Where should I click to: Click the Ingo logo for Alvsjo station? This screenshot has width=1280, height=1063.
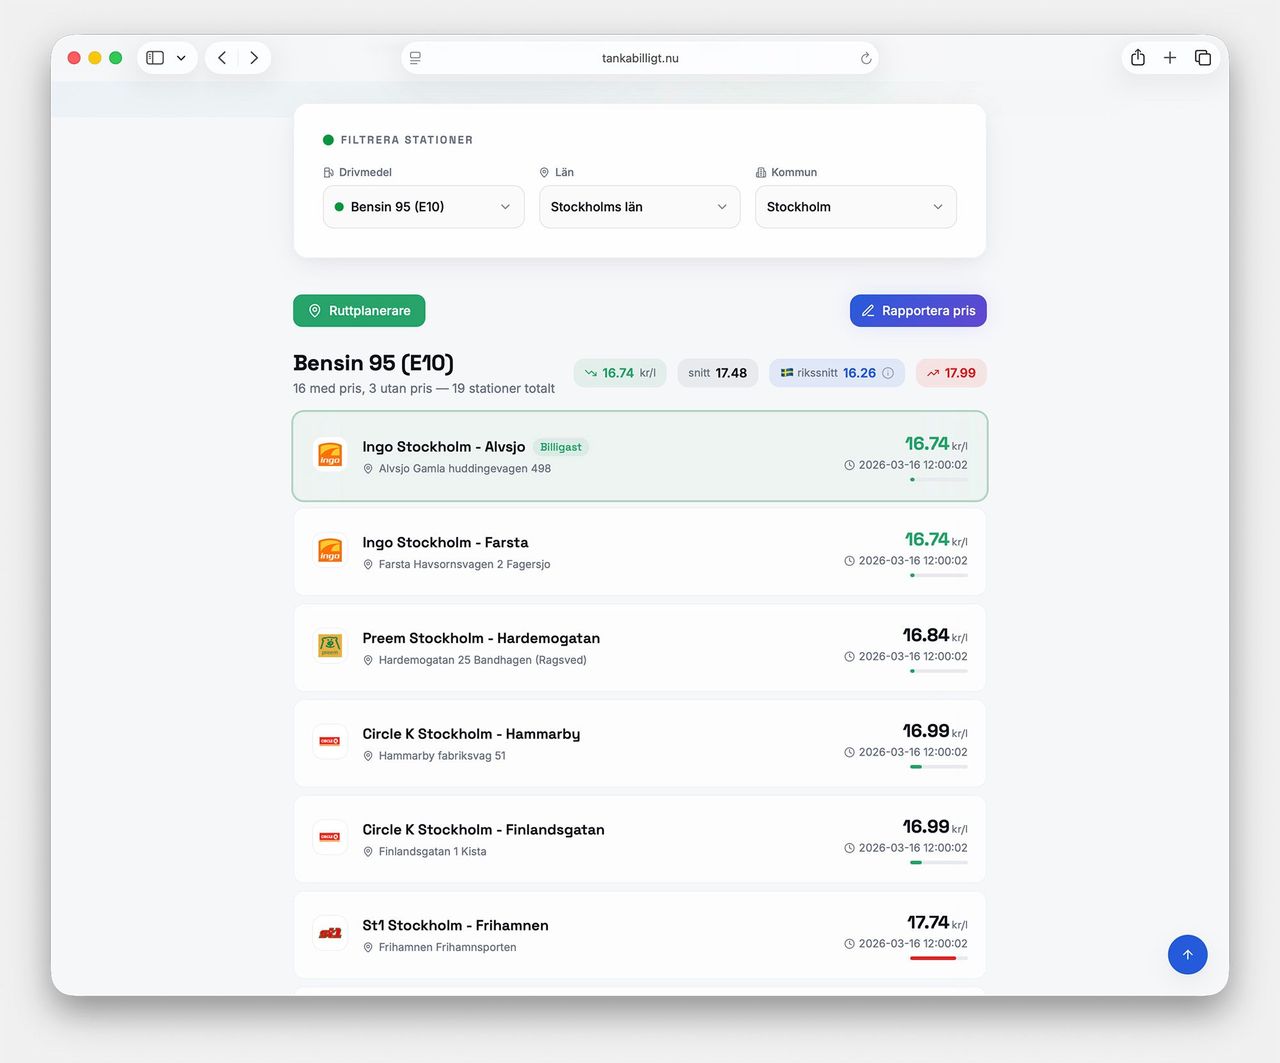tap(330, 455)
